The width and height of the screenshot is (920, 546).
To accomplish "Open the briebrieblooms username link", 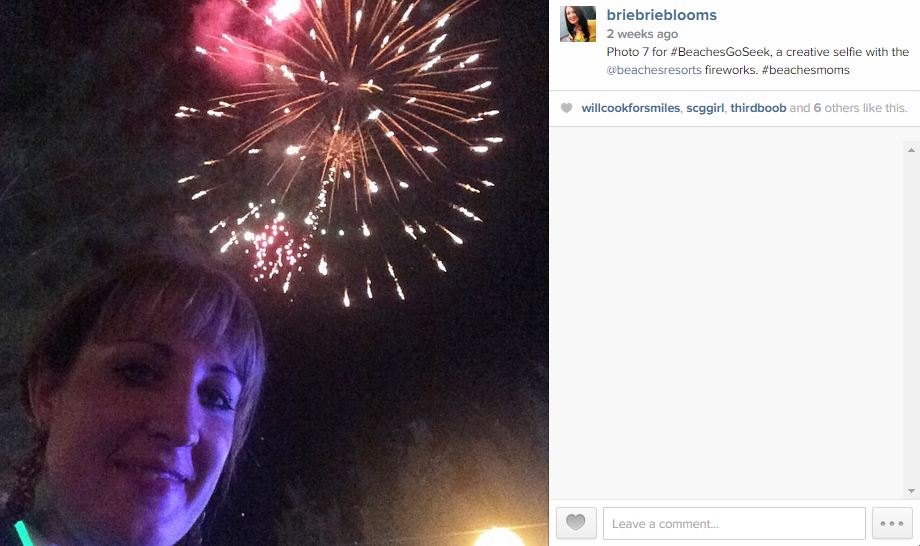I will pos(661,15).
